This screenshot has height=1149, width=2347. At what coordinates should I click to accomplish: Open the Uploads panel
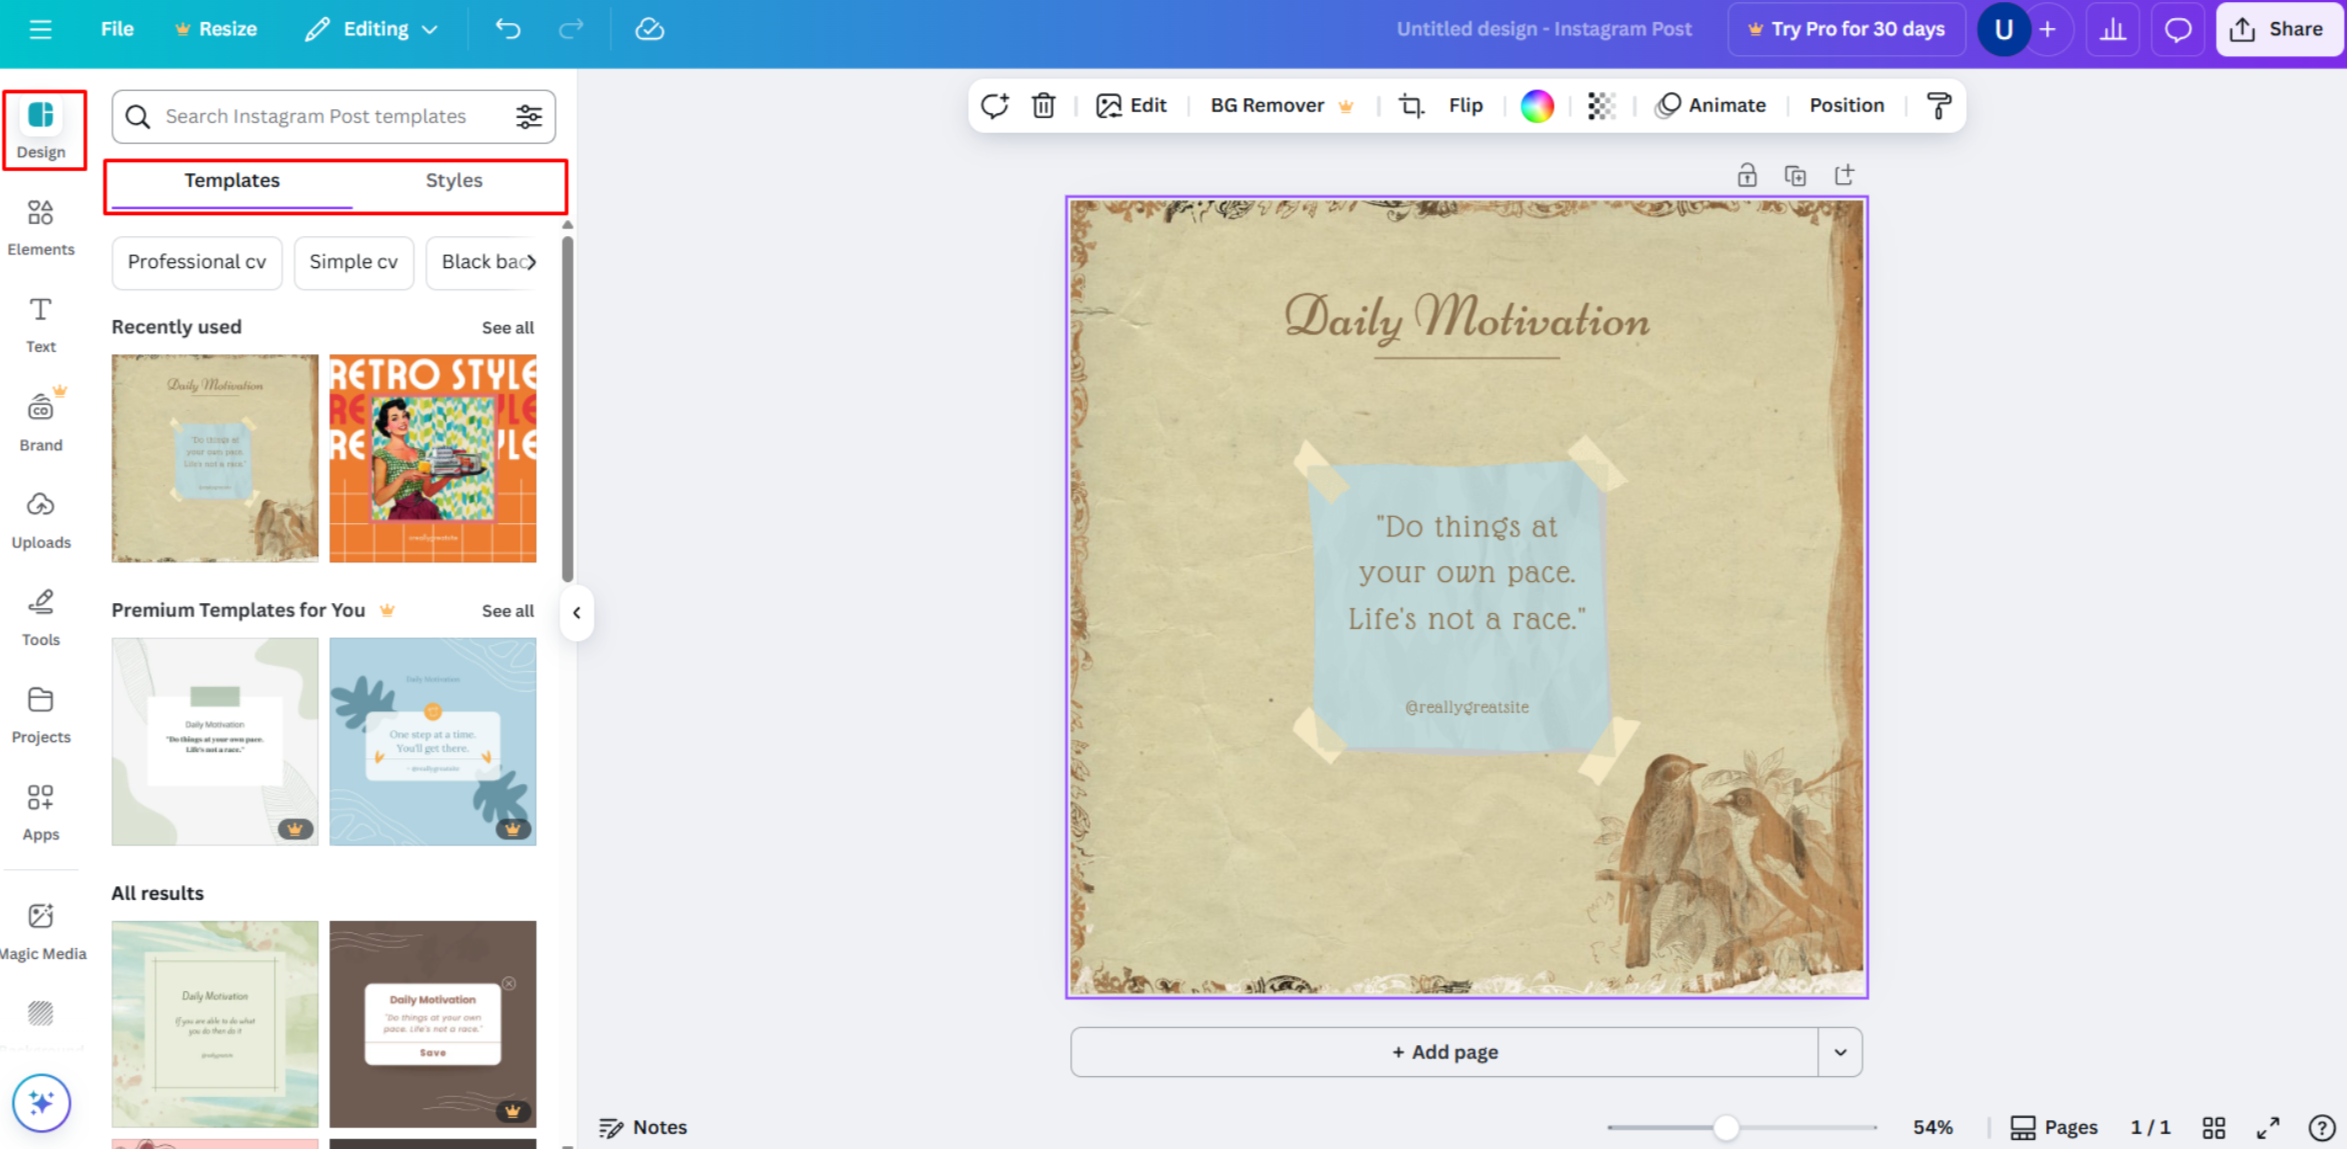click(41, 518)
